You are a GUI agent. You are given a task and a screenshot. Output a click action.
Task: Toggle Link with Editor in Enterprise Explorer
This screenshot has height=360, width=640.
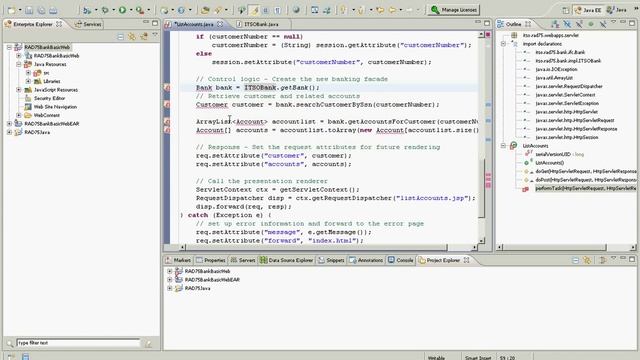pyautogui.click(x=132, y=37)
